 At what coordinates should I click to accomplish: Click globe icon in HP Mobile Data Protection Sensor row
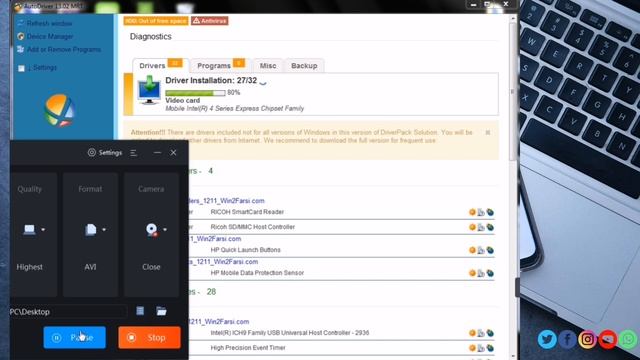(x=490, y=273)
